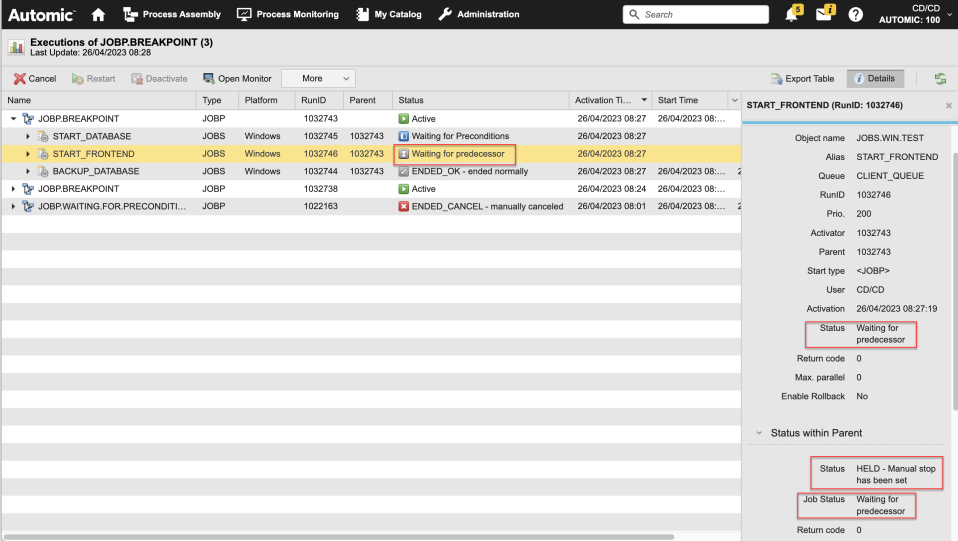Click JOBS.WIN.TEST object name value
958x541 pixels.
[890, 138]
